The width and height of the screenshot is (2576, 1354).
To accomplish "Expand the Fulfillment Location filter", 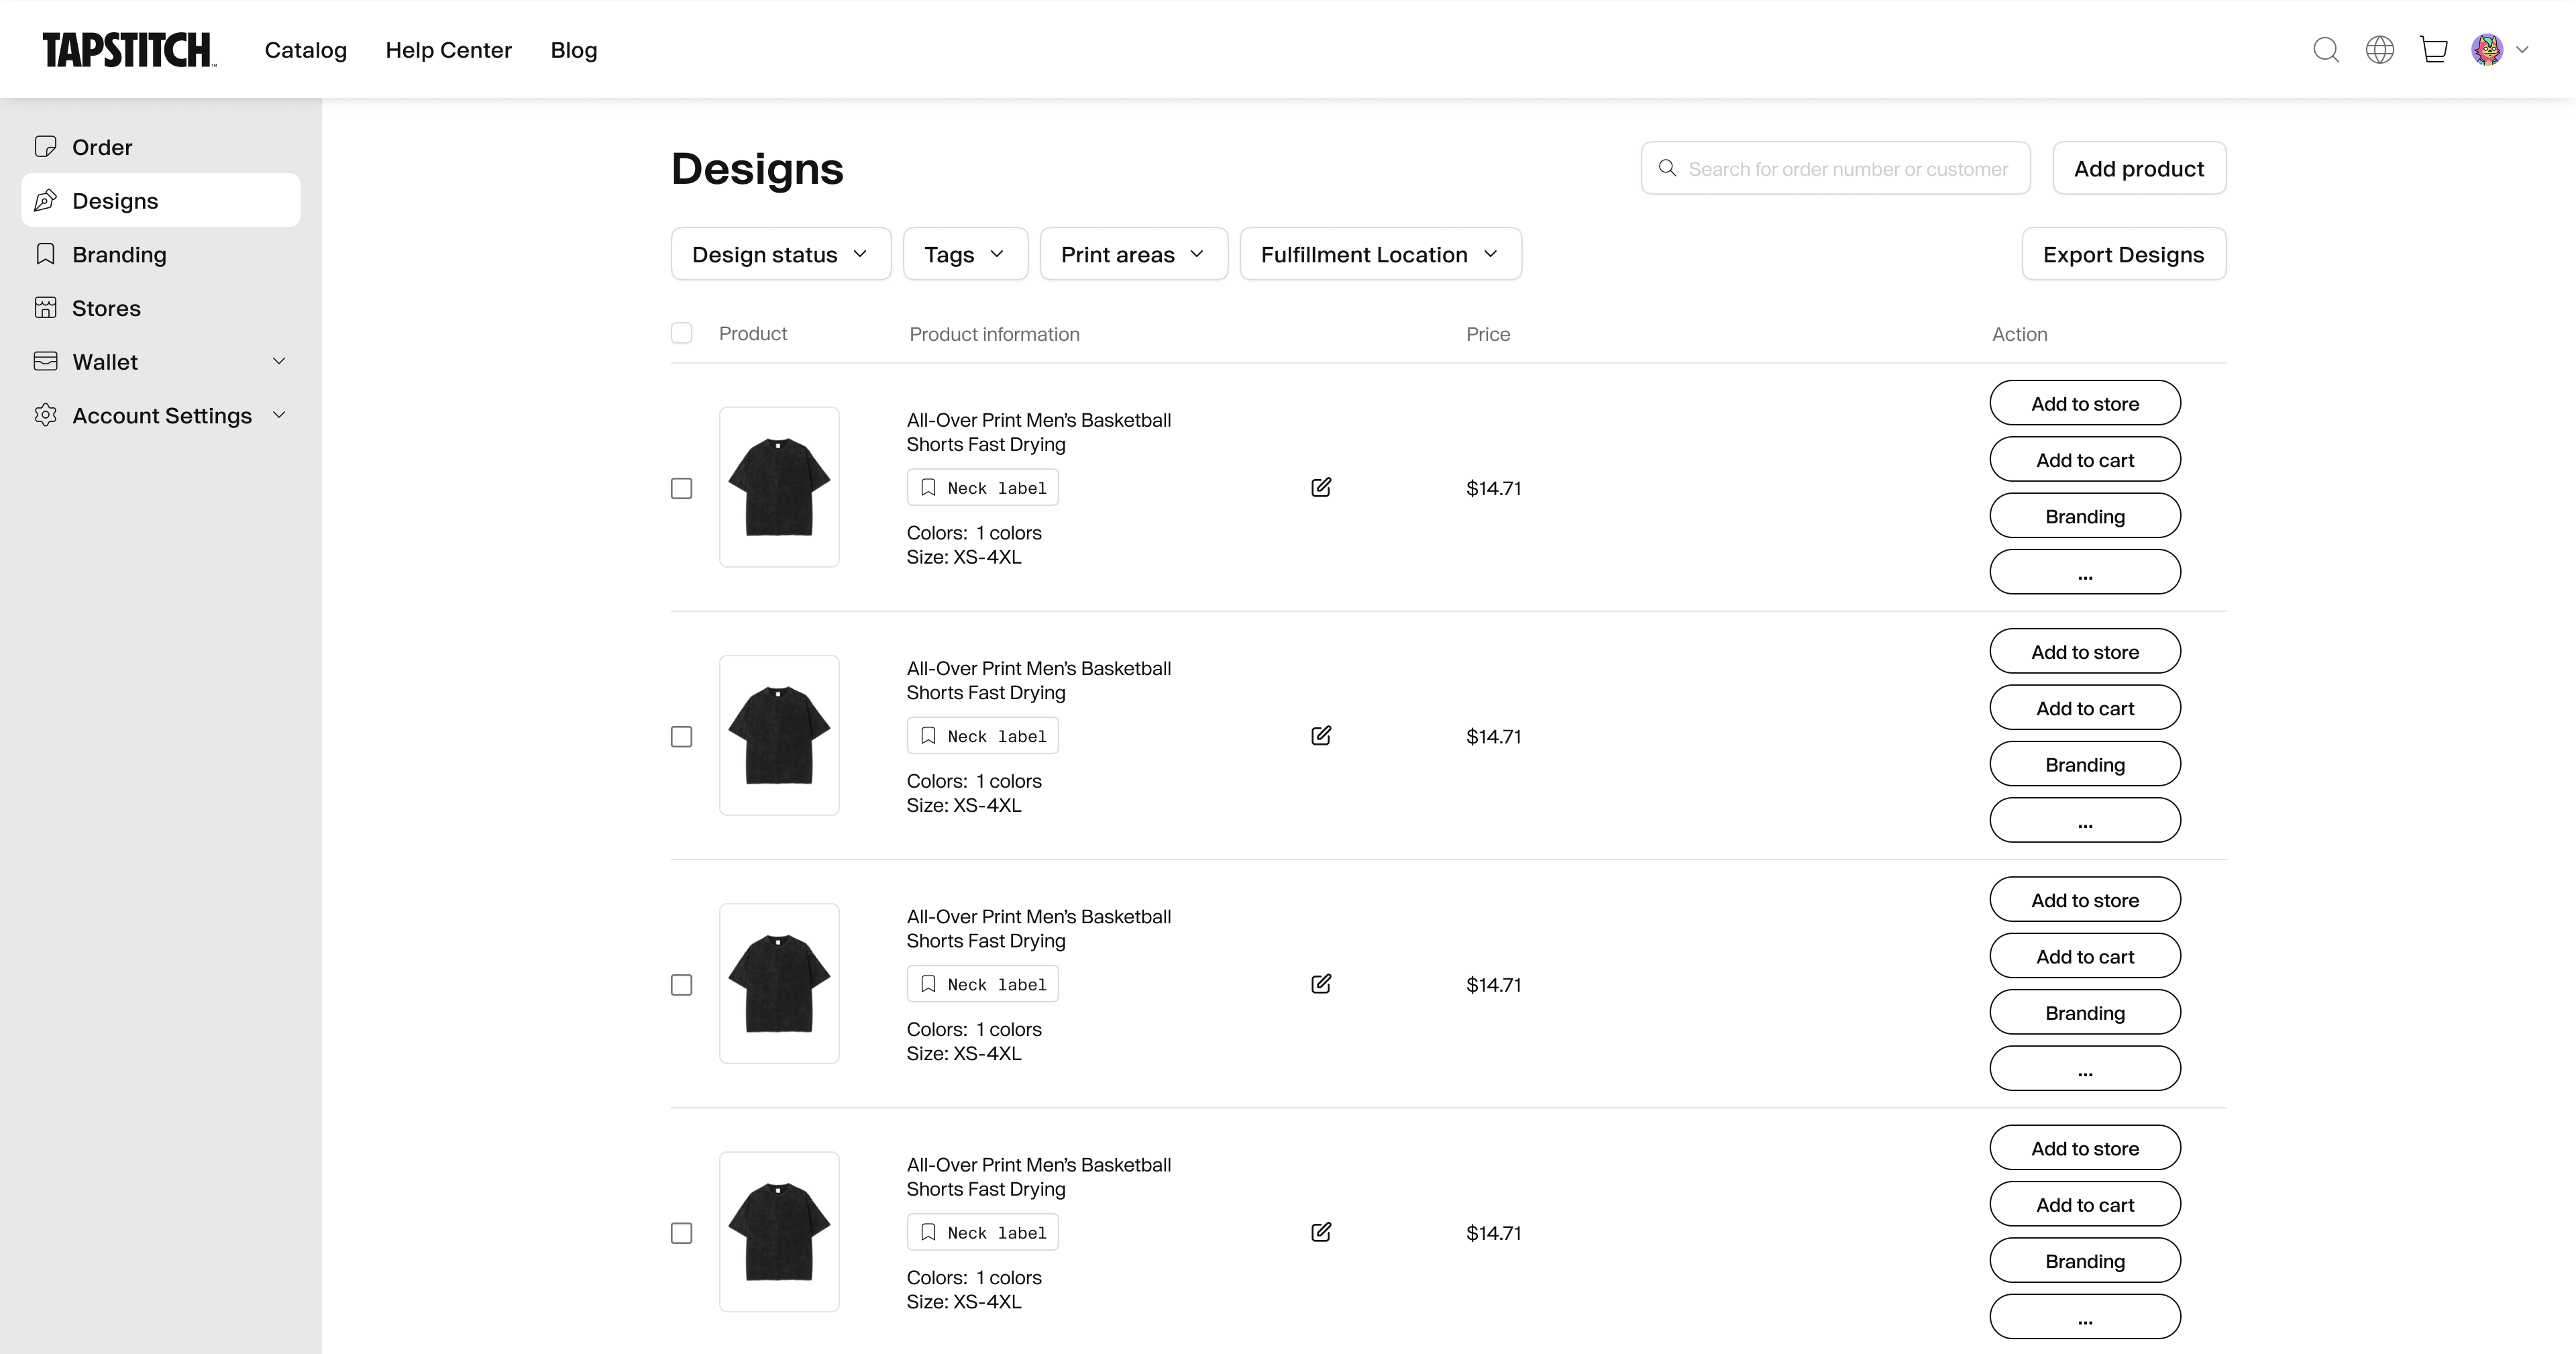I will pyautogui.click(x=1380, y=254).
